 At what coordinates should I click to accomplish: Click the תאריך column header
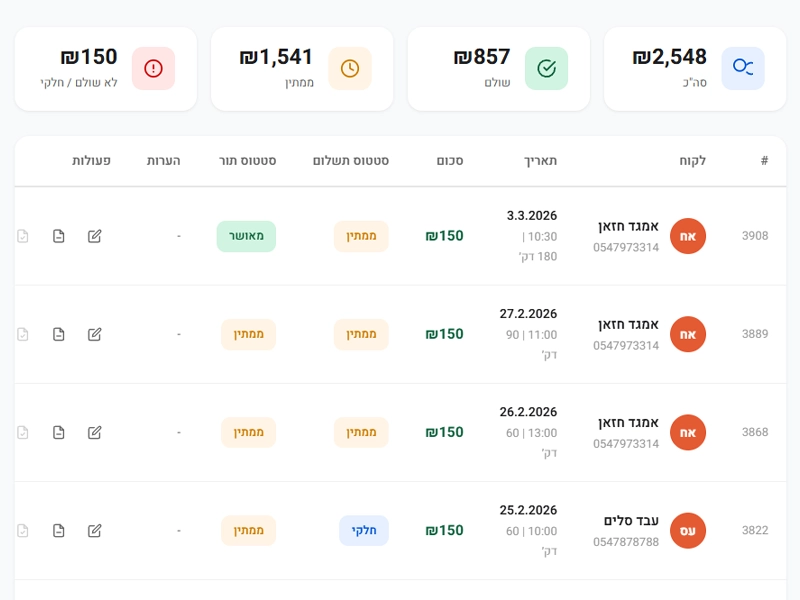pyautogui.click(x=541, y=161)
